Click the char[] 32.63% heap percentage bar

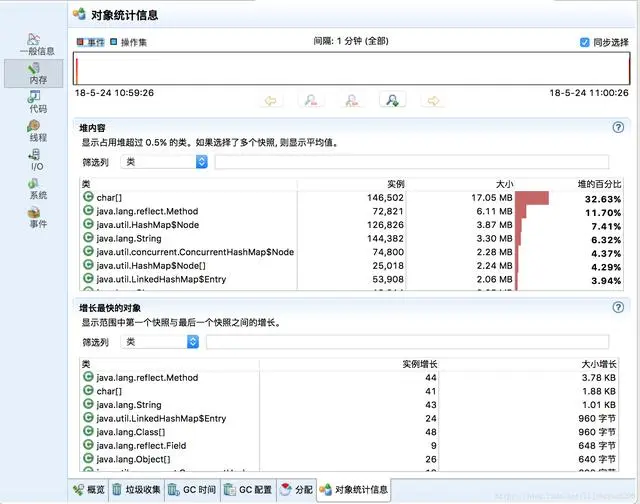click(x=532, y=198)
